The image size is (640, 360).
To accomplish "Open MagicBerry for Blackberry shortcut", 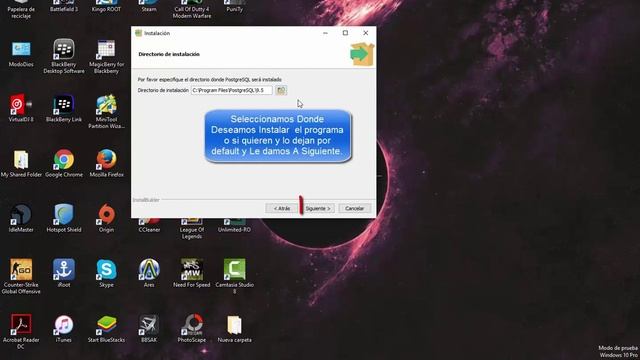I will (x=106, y=56).
